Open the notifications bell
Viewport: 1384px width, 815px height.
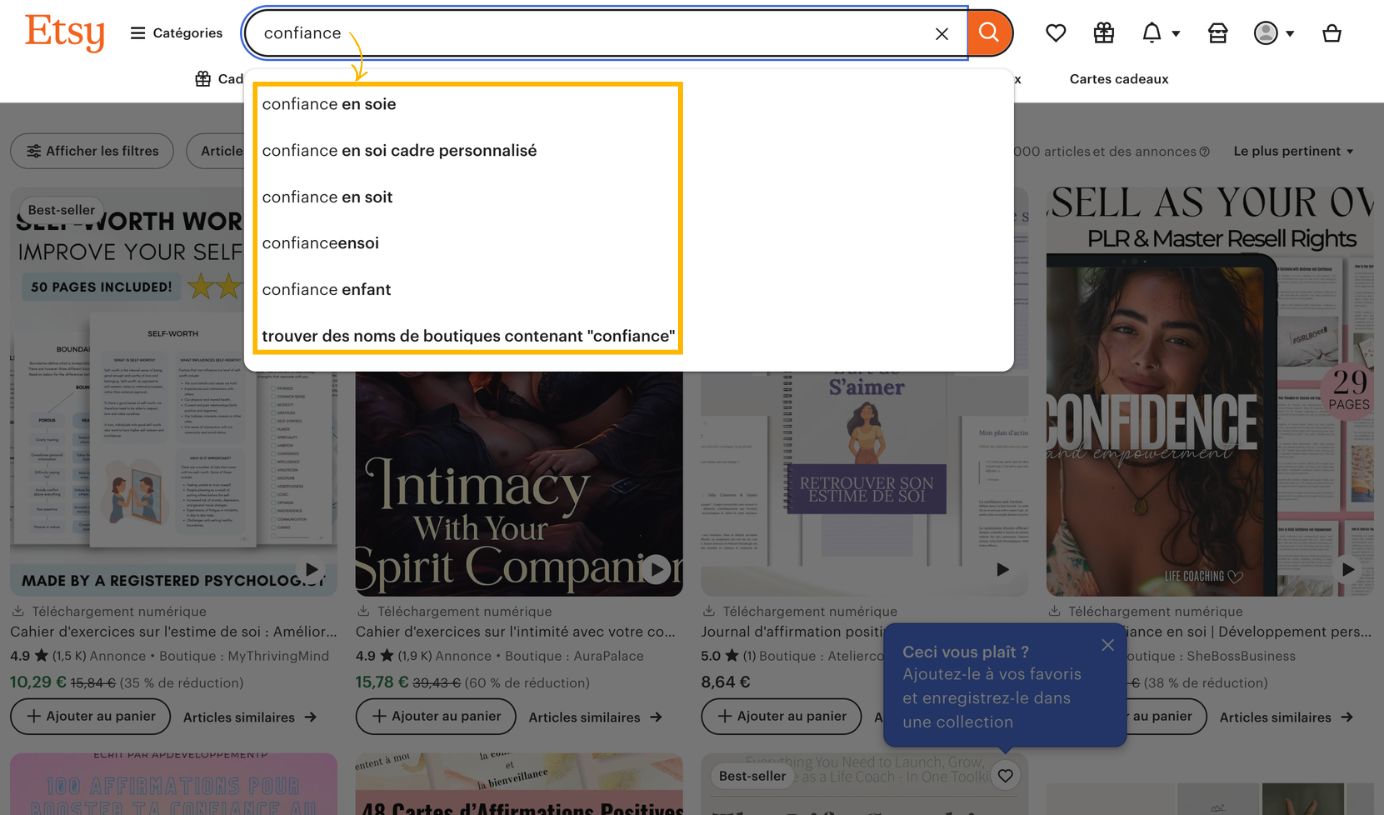pyautogui.click(x=1152, y=32)
